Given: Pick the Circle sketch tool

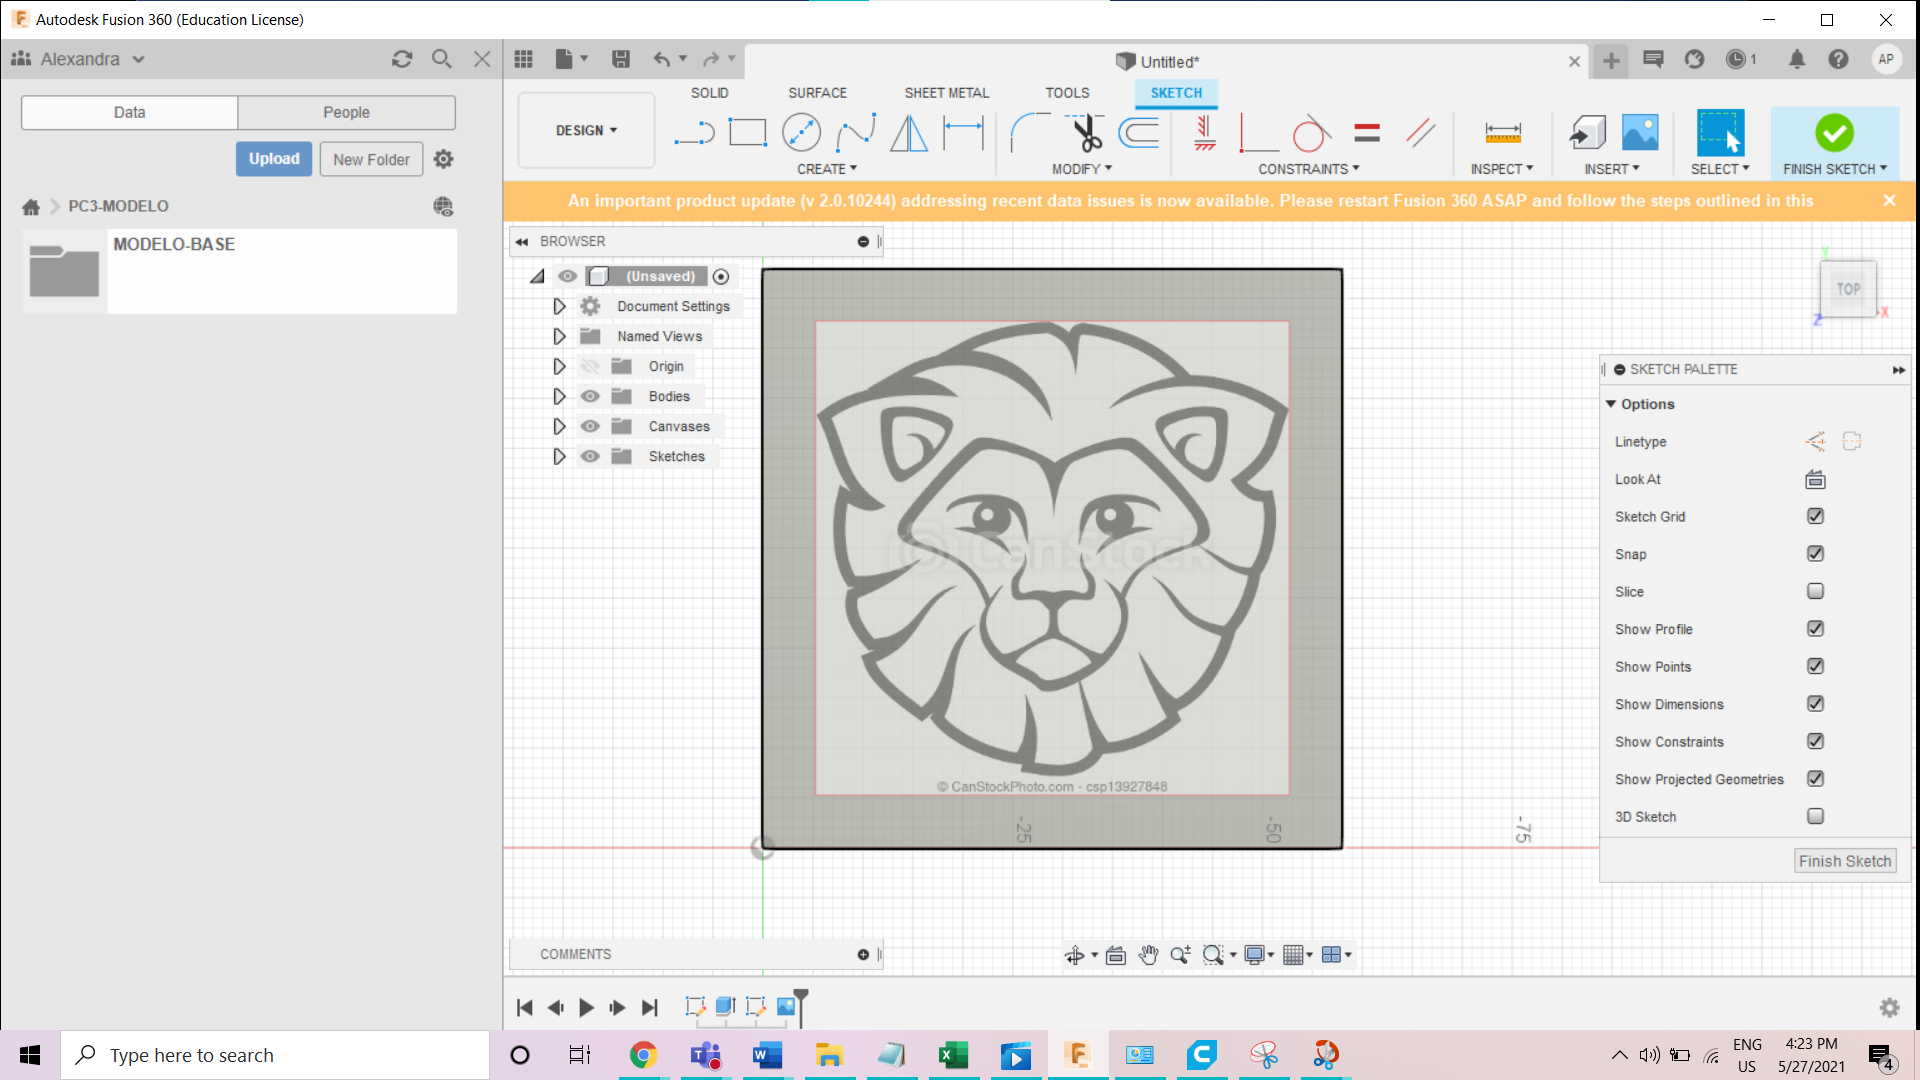Looking at the screenshot, I should pos(801,132).
